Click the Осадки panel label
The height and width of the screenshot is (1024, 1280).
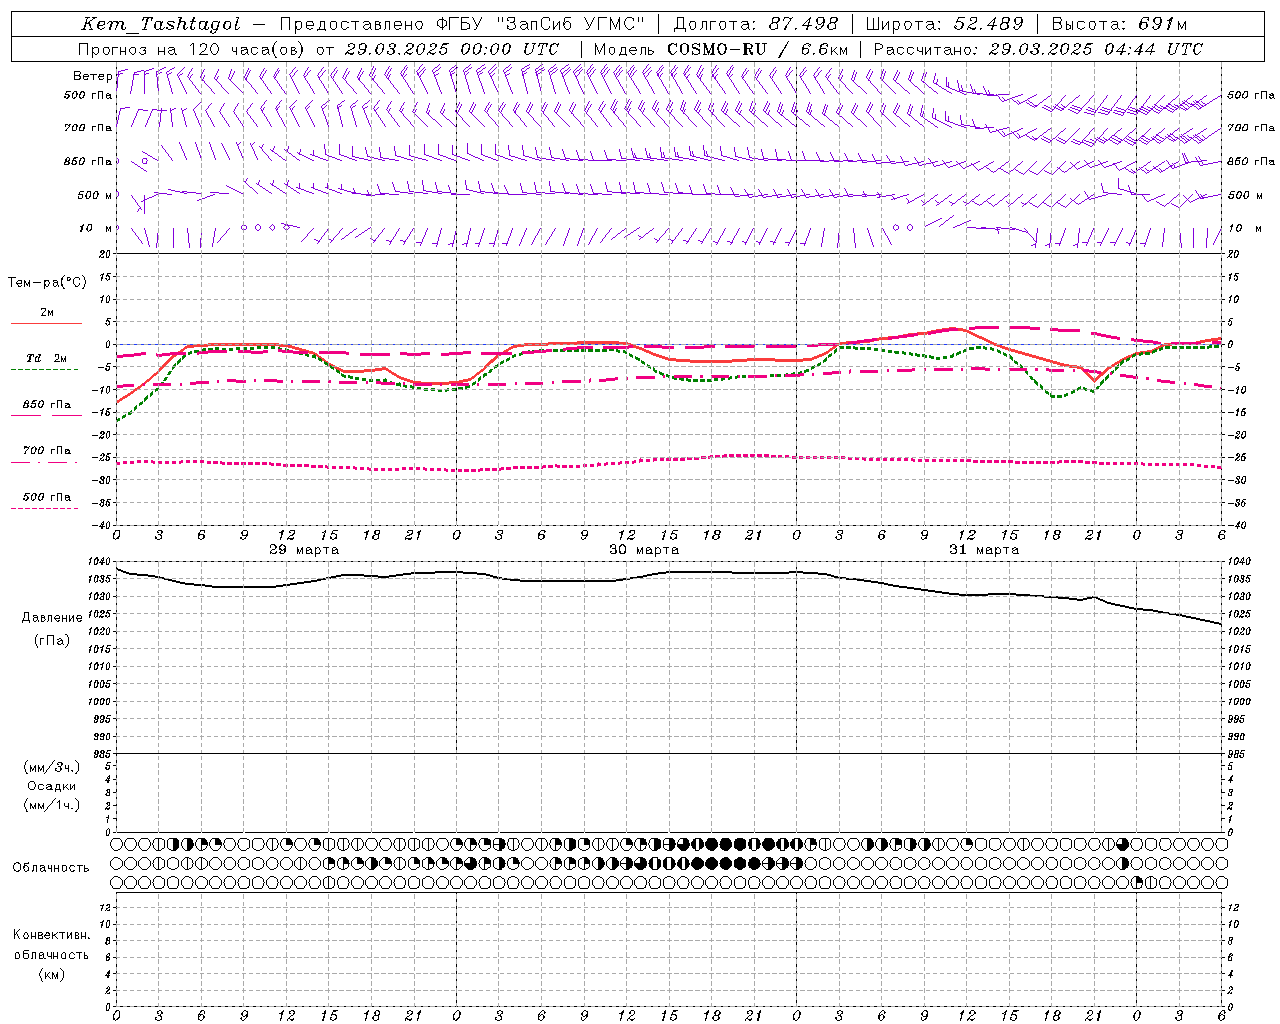point(52,786)
